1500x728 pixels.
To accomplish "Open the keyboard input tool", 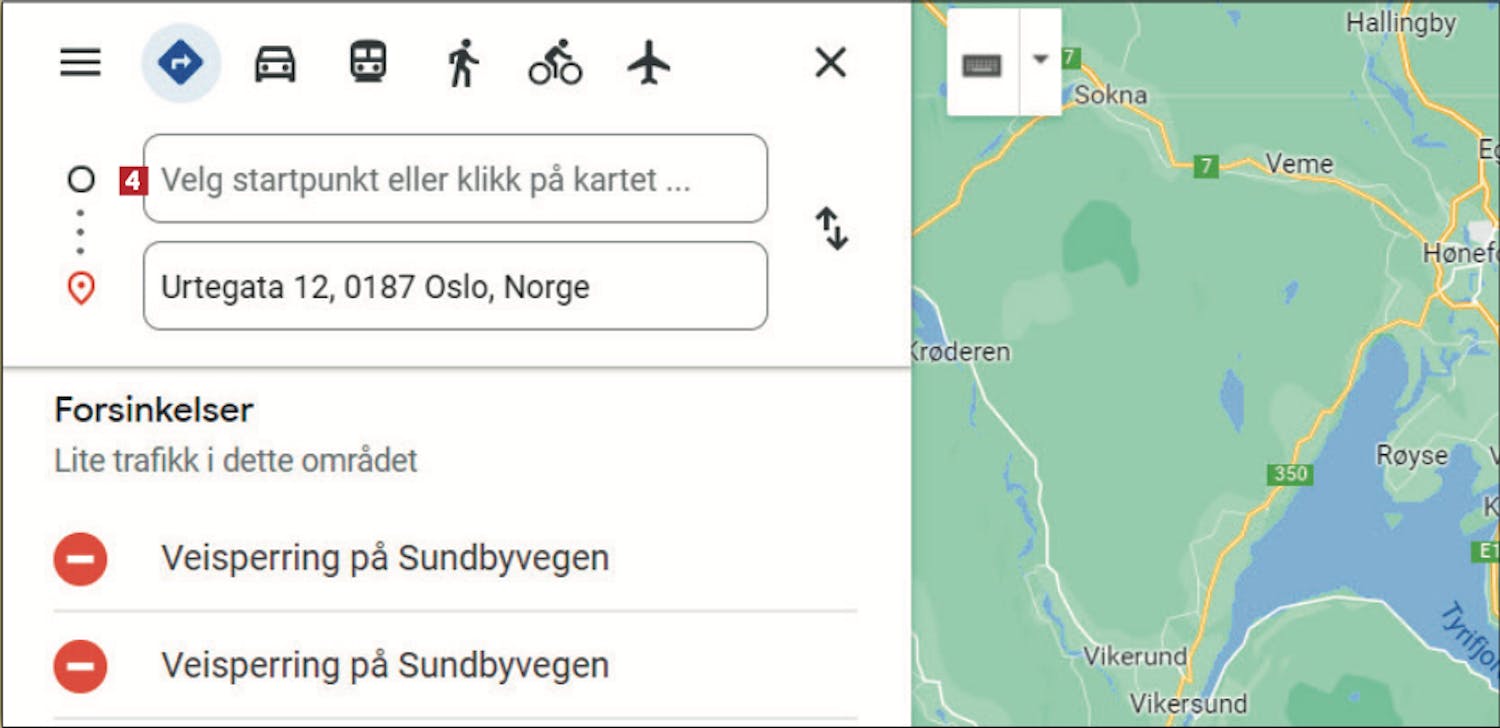I will point(982,63).
